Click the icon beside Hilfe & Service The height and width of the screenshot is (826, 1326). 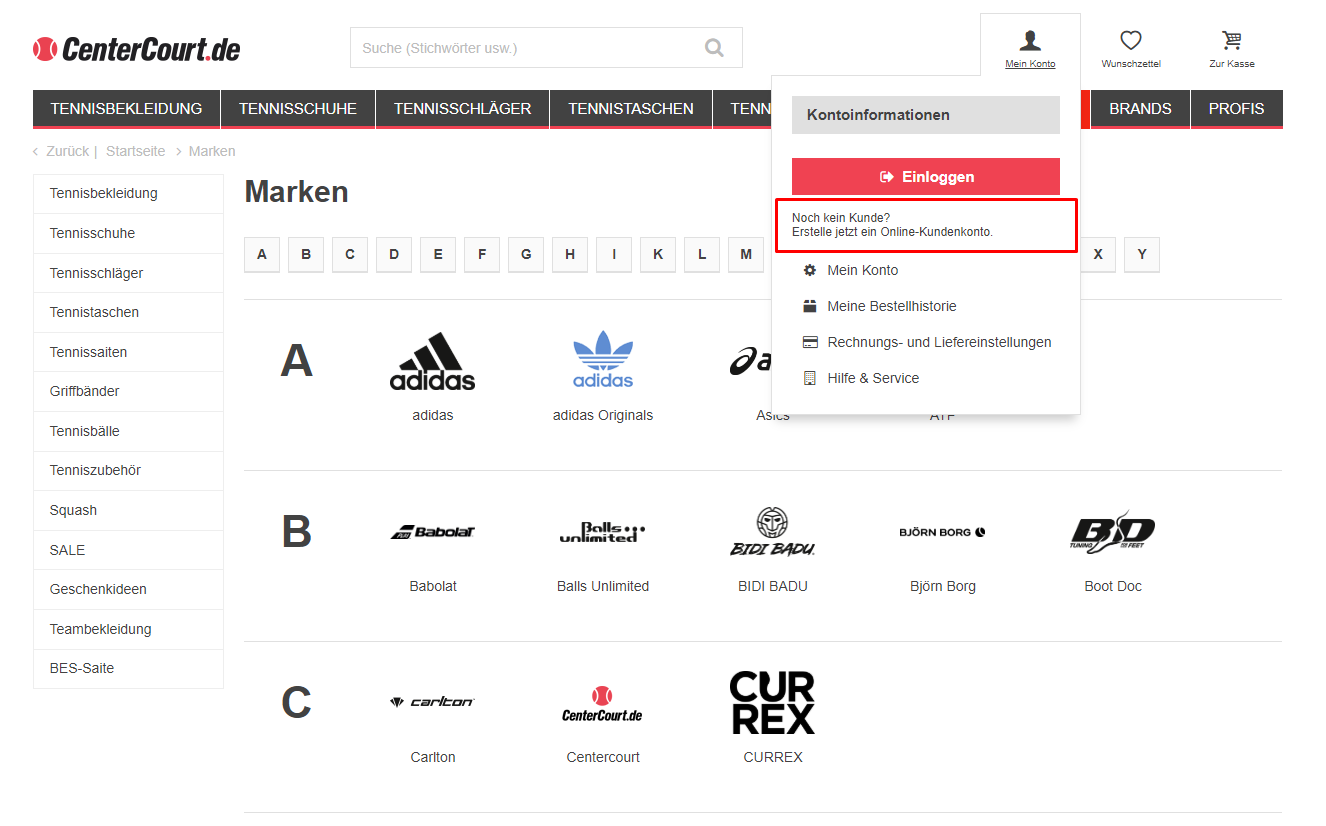point(810,378)
